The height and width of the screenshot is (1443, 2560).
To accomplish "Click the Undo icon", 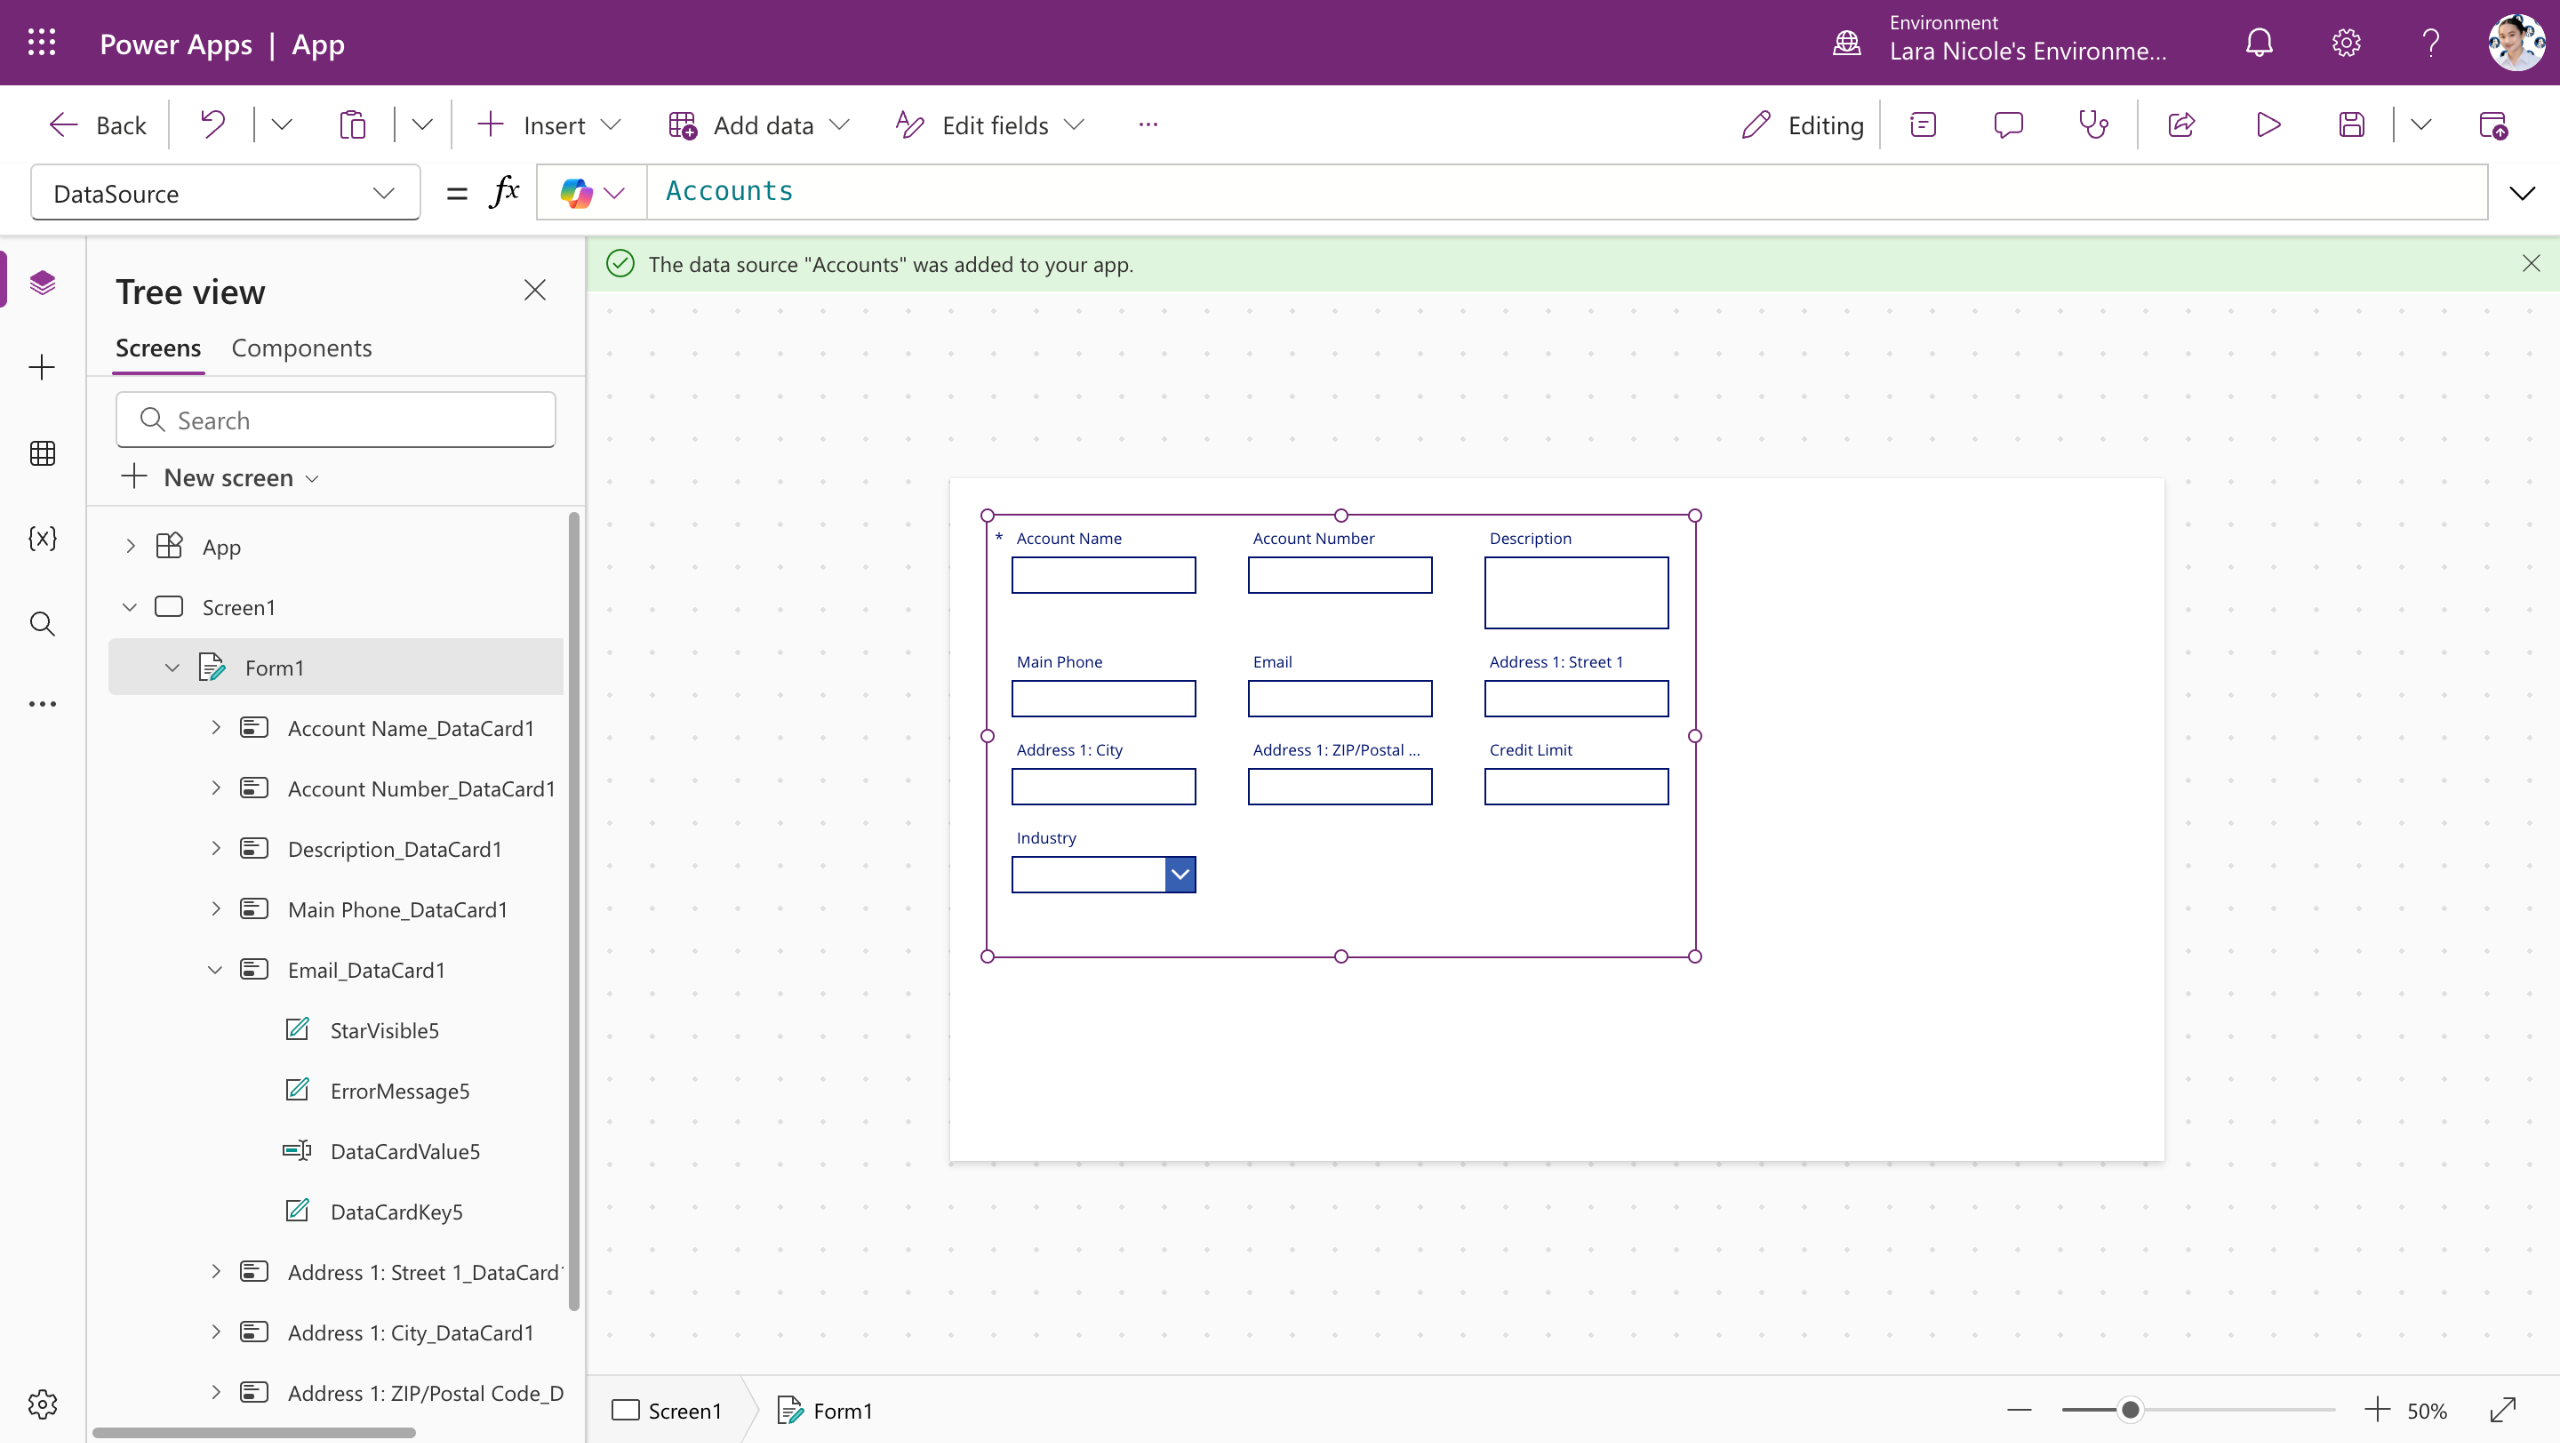I will click(x=212, y=125).
